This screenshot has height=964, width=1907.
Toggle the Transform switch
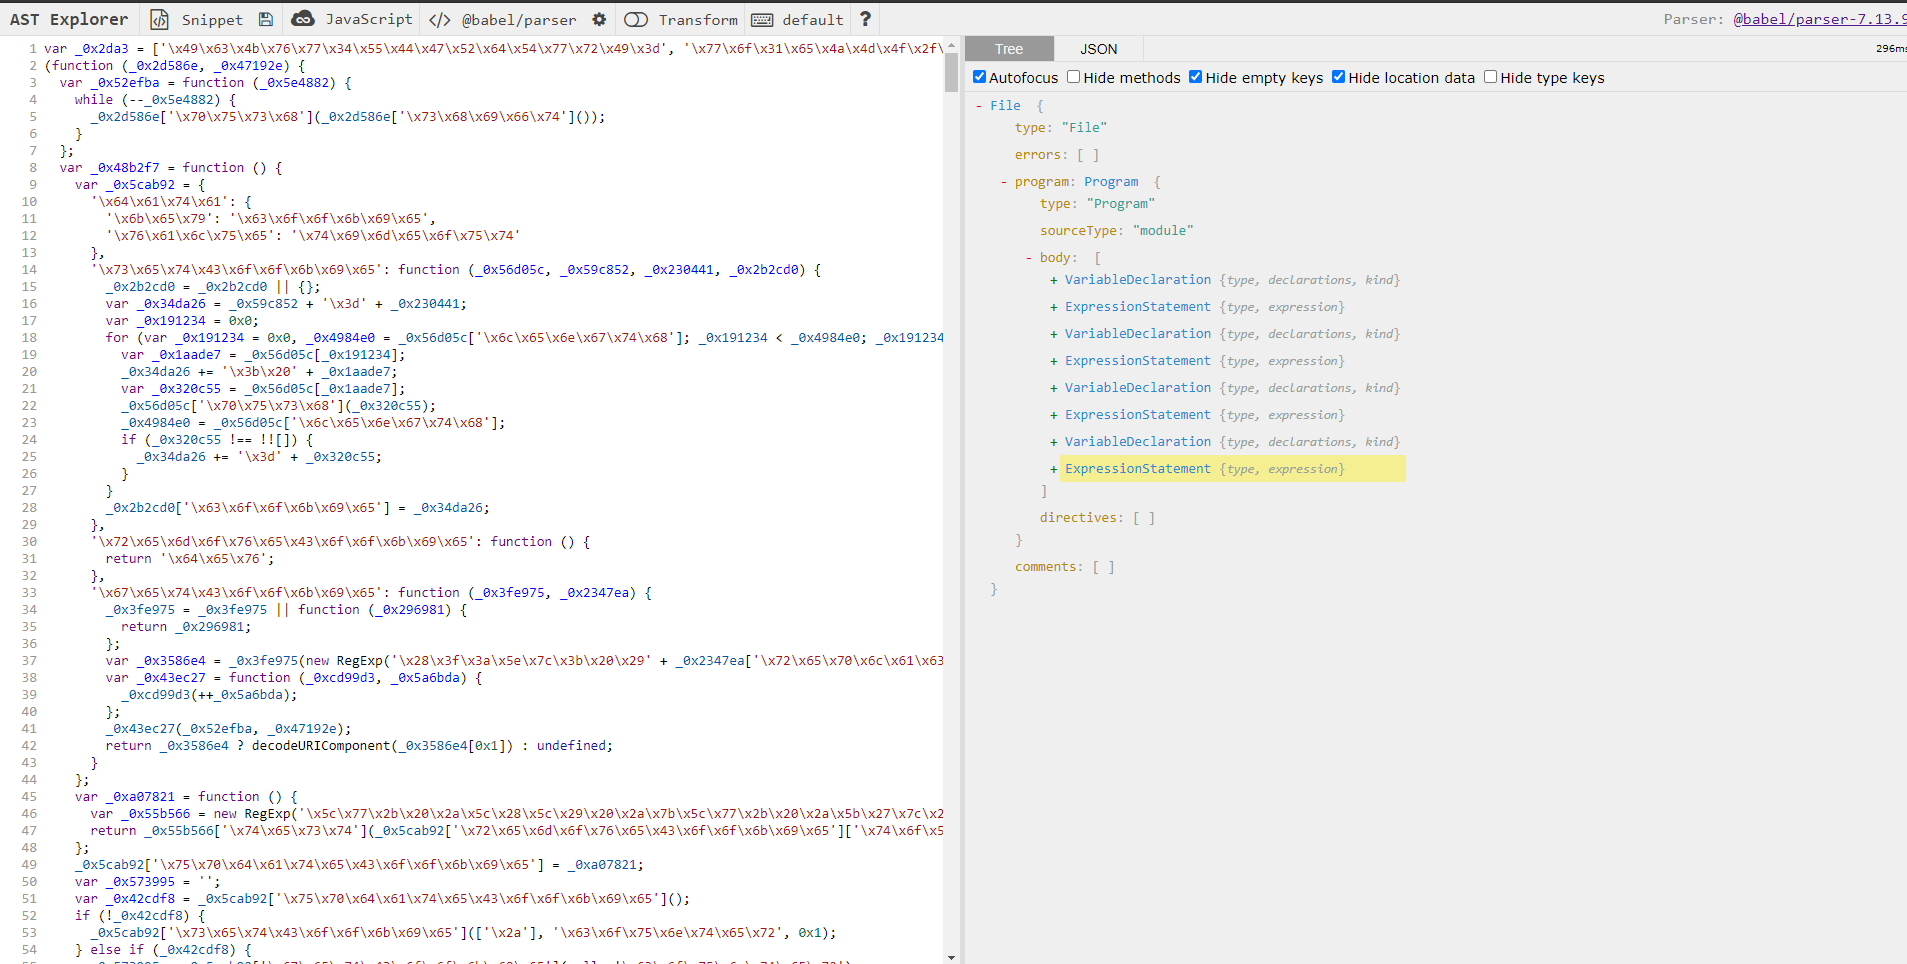click(x=636, y=19)
